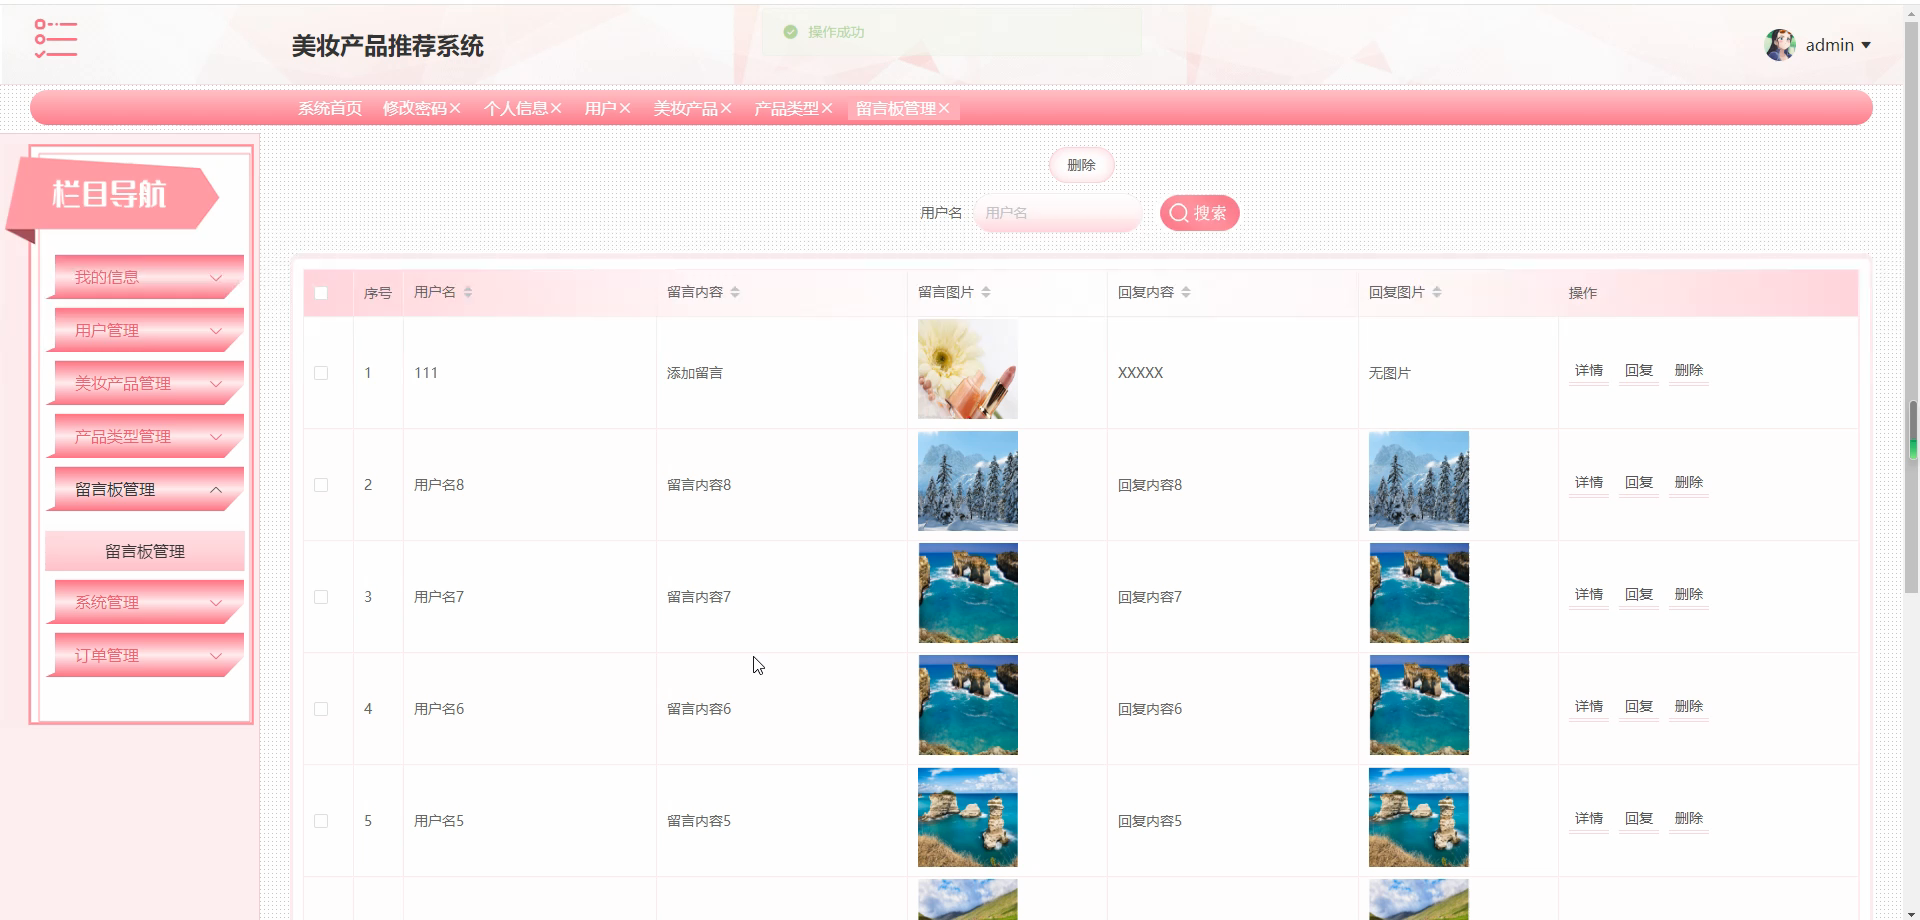Sort by the 回复内容 column sort icon
1920x920 pixels.
click(x=1186, y=292)
